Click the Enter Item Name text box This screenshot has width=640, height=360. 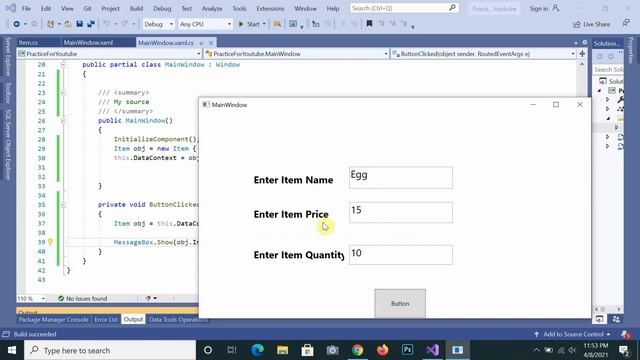pos(400,178)
